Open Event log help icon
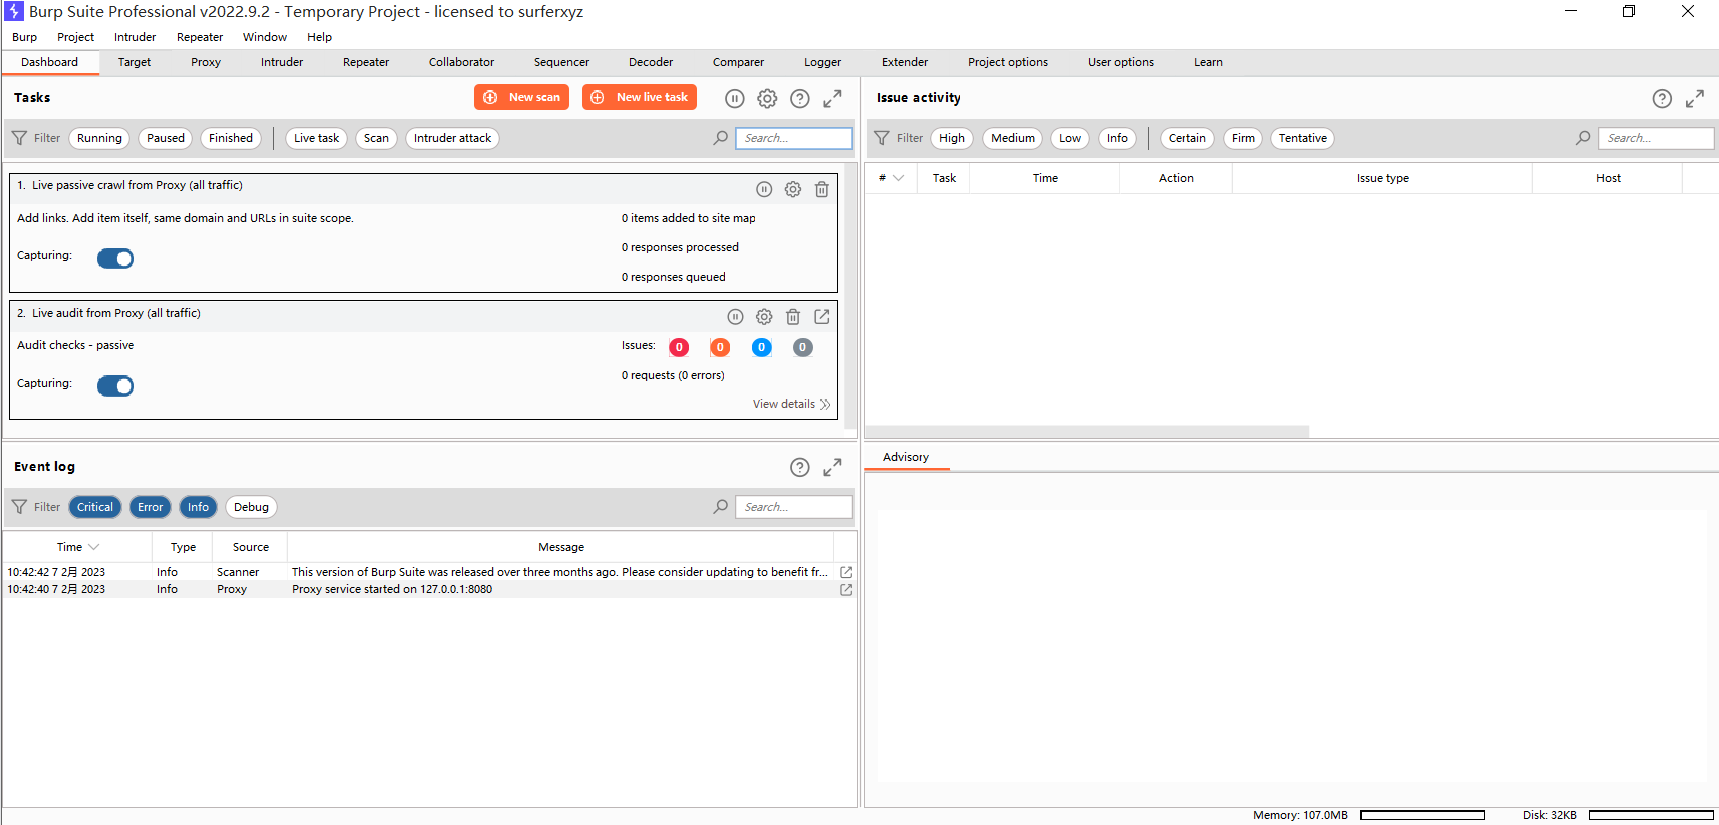The height and width of the screenshot is (825, 1719). pos(800,467)
